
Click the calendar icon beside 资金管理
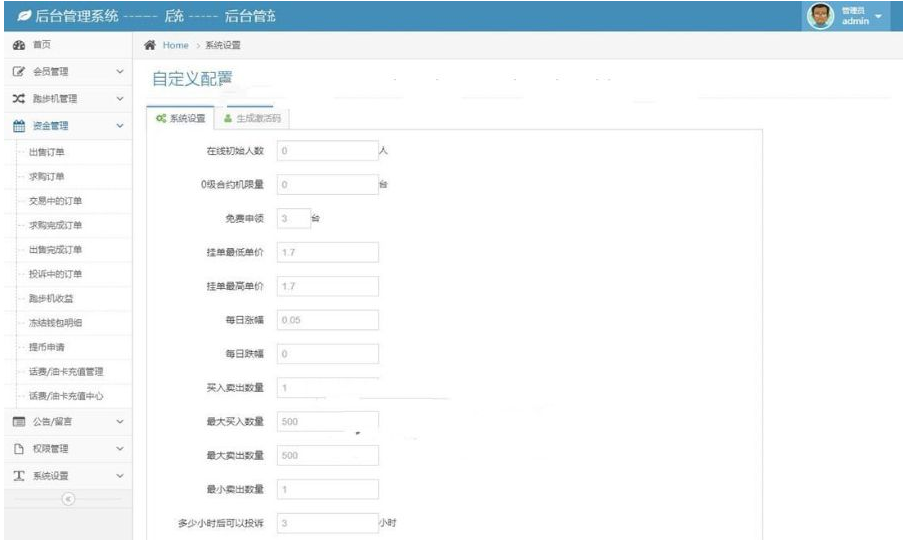tap(18, 126)
